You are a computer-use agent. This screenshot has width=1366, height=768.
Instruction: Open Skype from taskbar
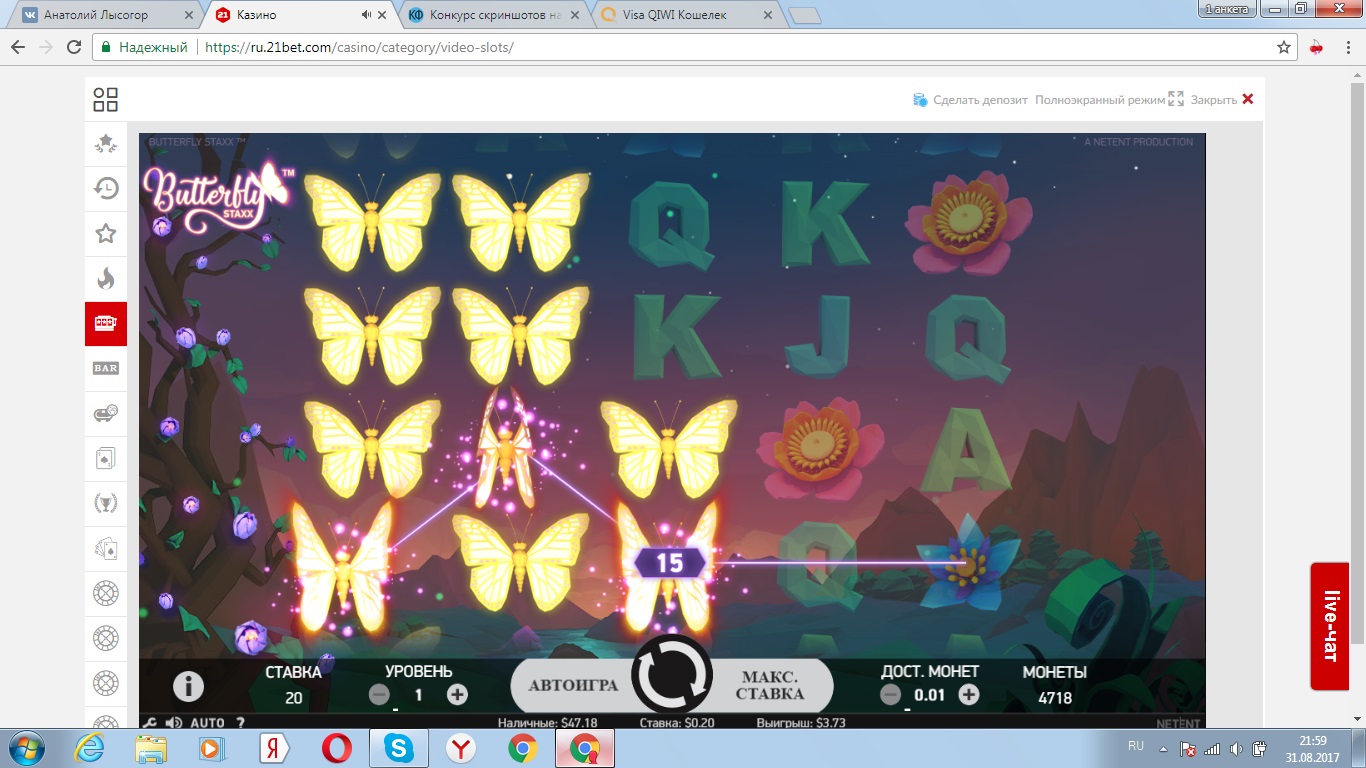[x=398, y=748]
